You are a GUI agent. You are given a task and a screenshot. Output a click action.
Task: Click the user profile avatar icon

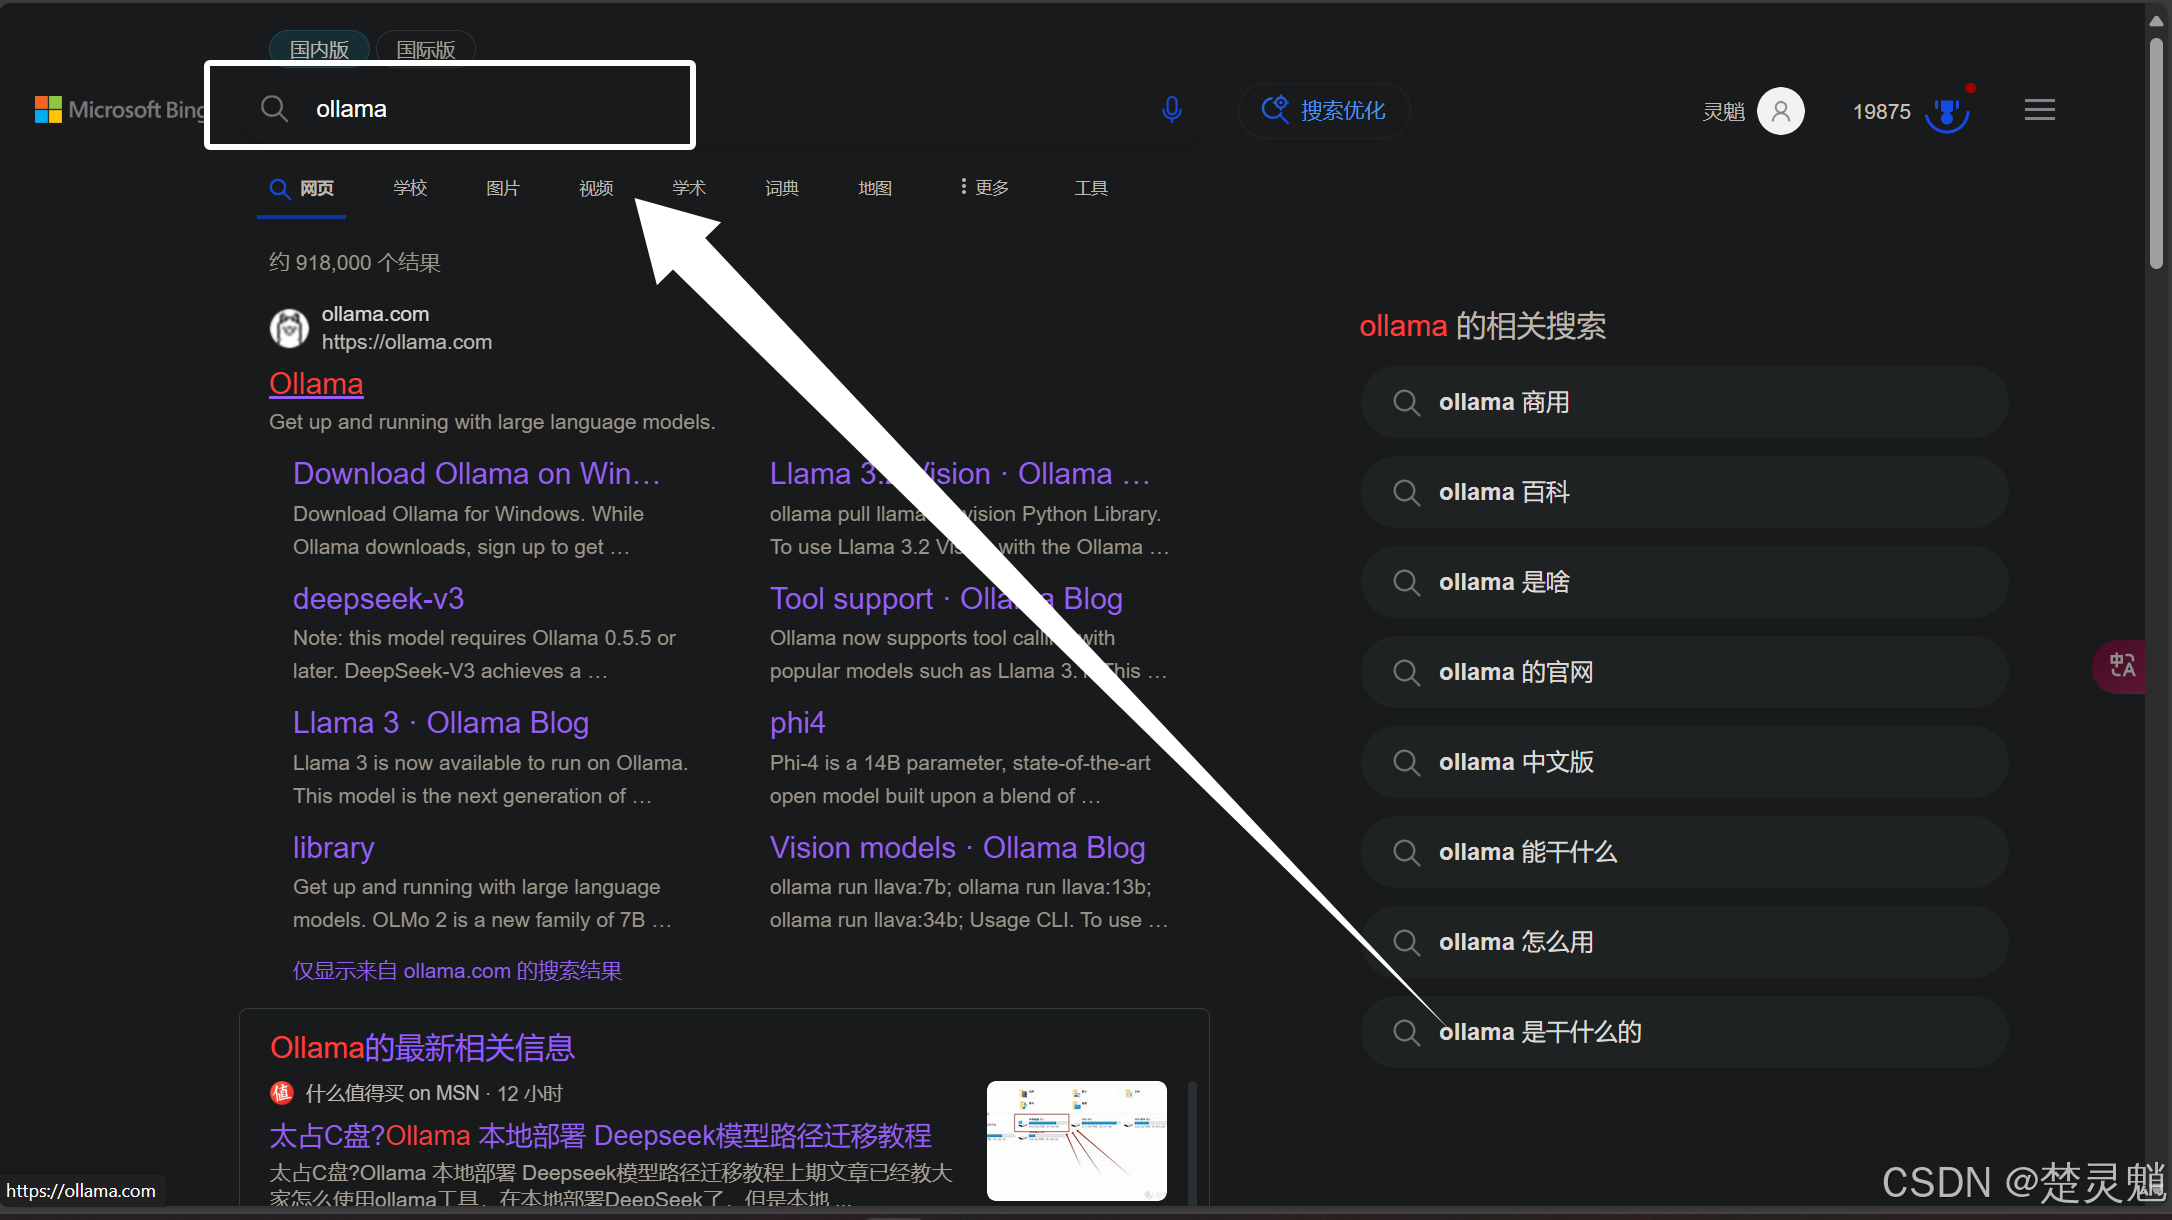pyautogui.click(x=1780, y=111)
